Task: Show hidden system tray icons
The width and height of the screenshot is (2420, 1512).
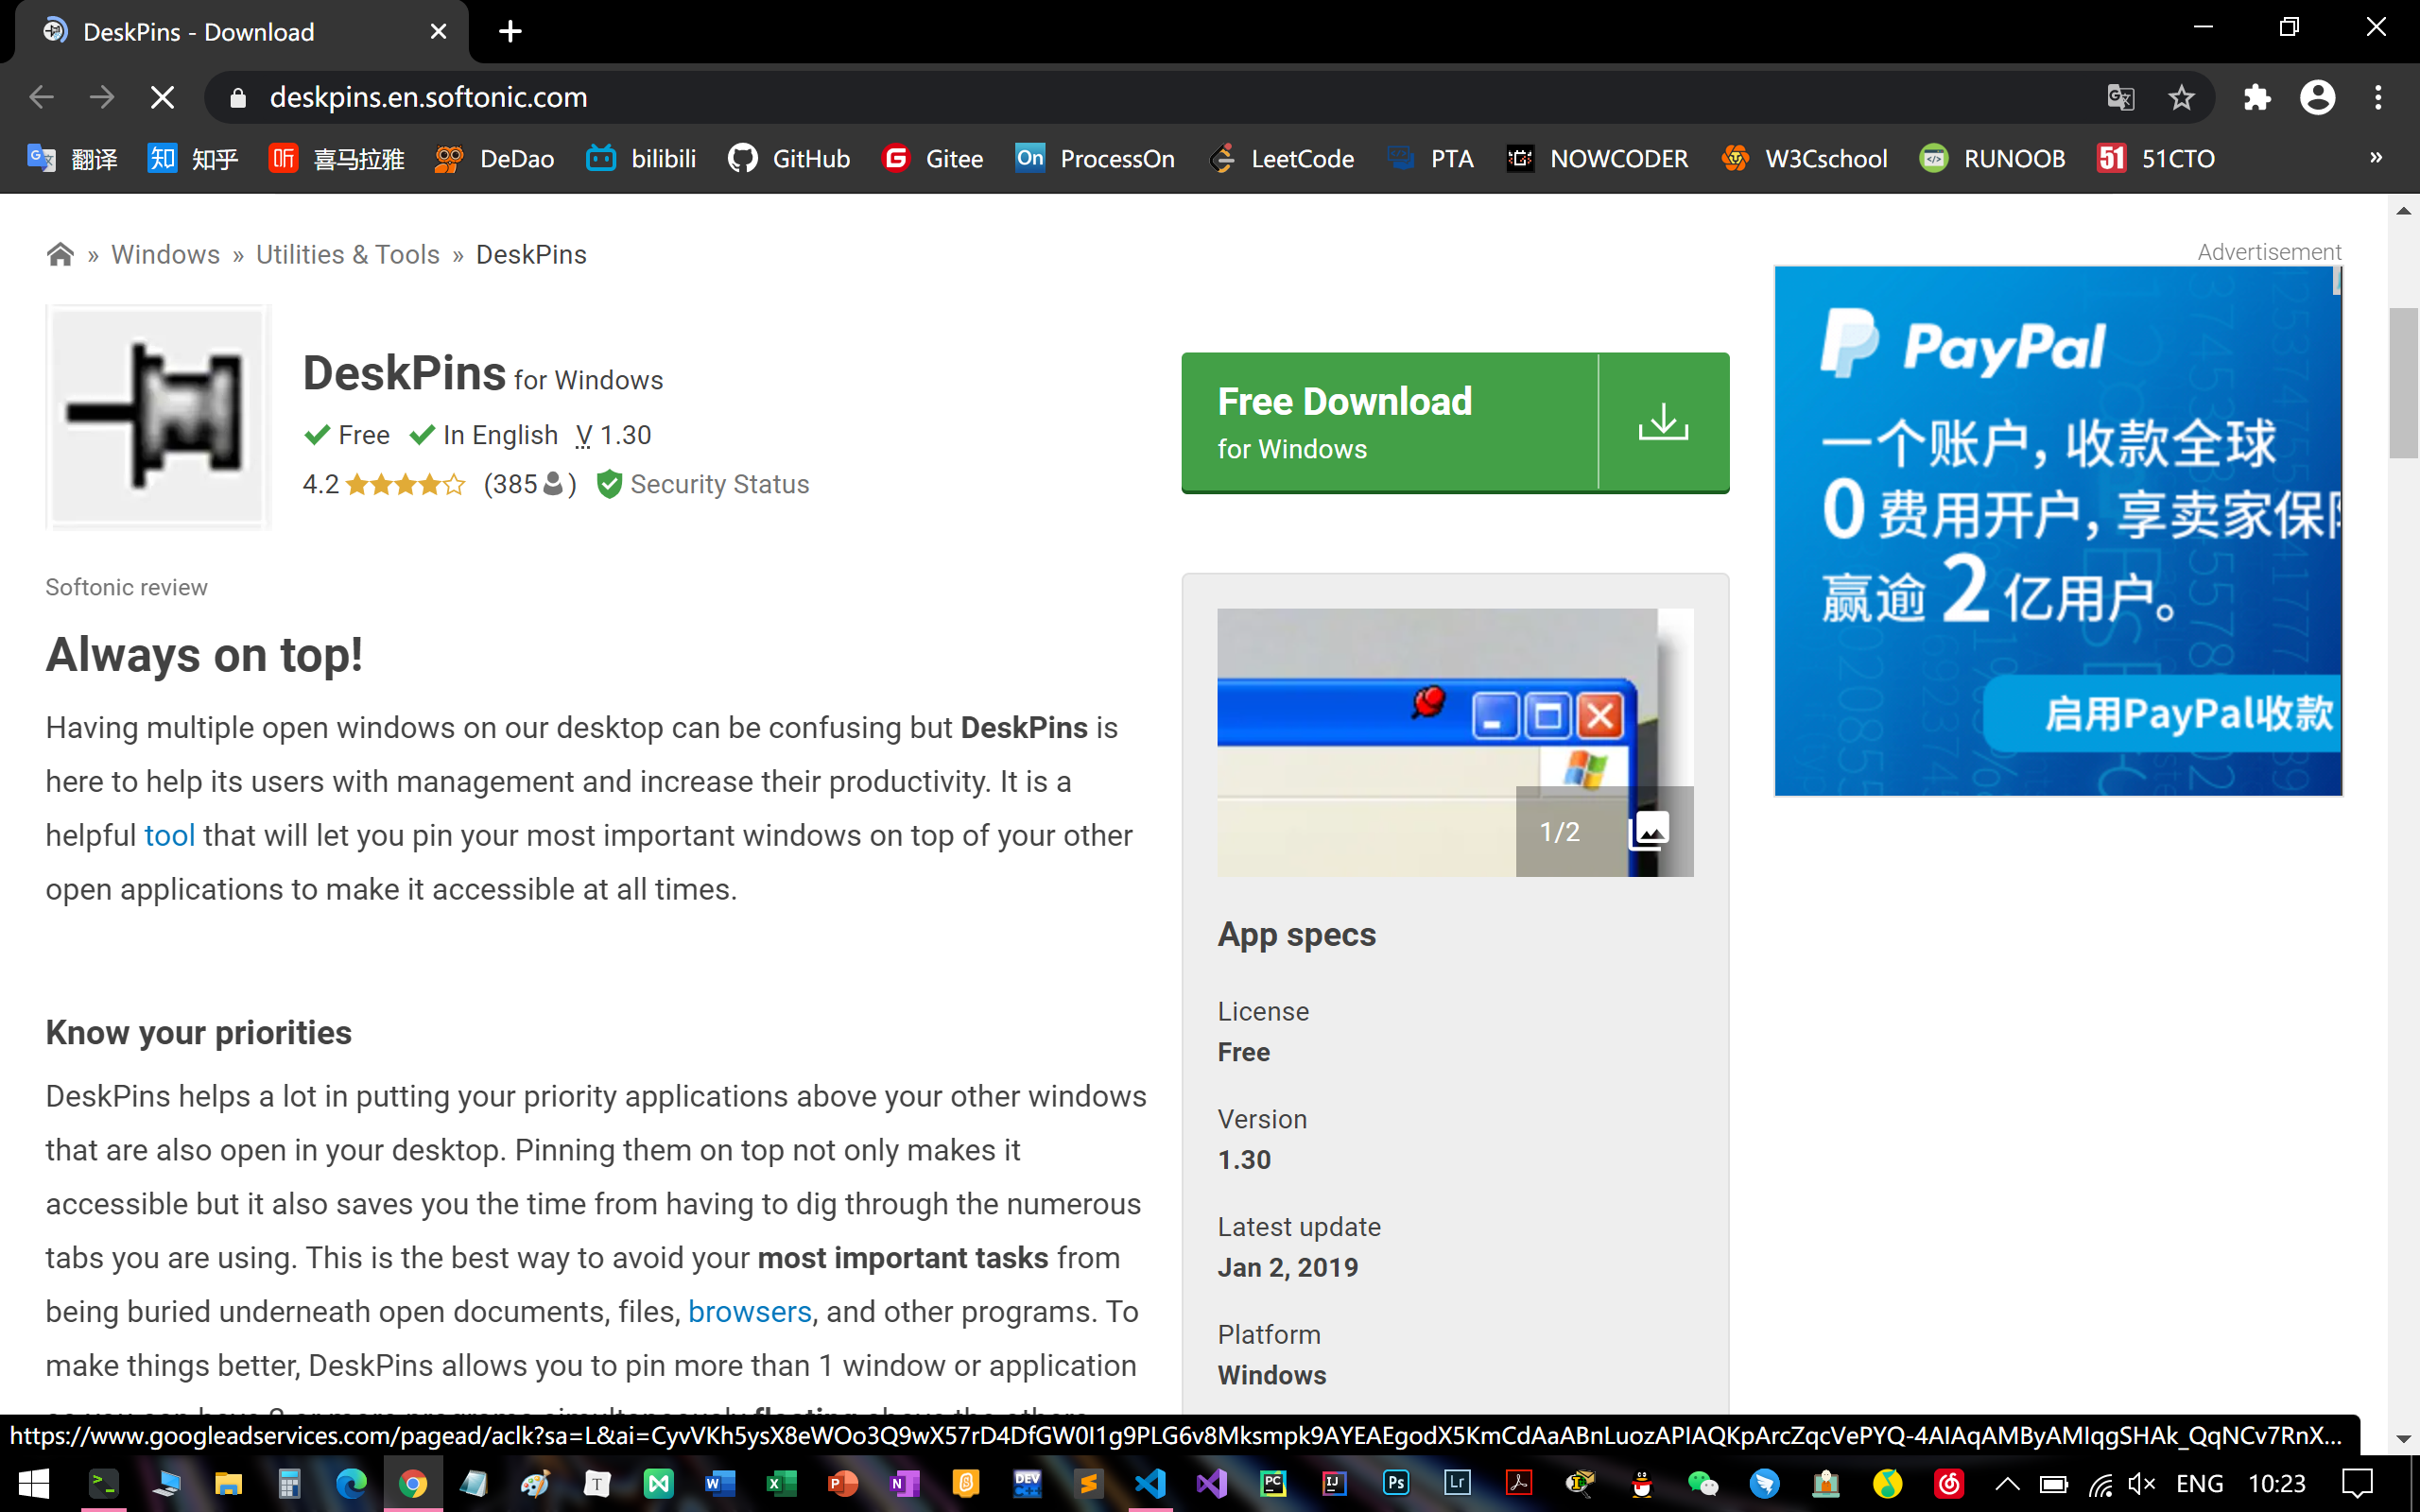Action: coord(2007,1484)
